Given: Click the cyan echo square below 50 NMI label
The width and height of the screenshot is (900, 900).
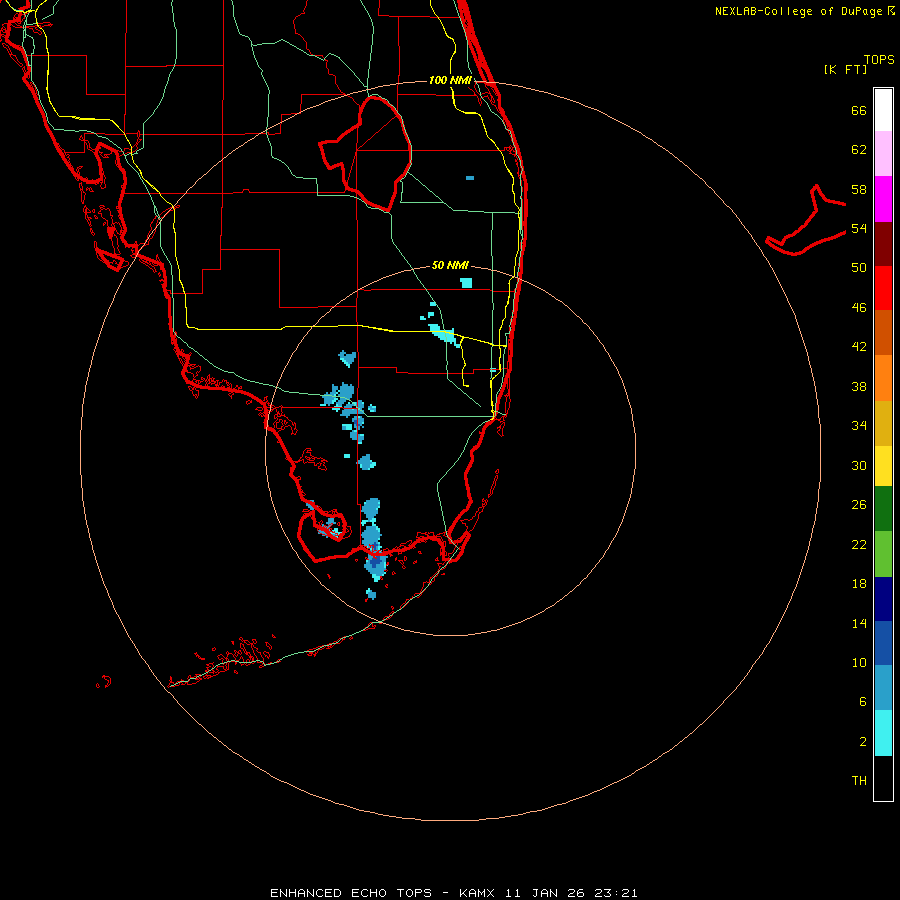Looking at the screenshot, I should (x=466, y=282).
